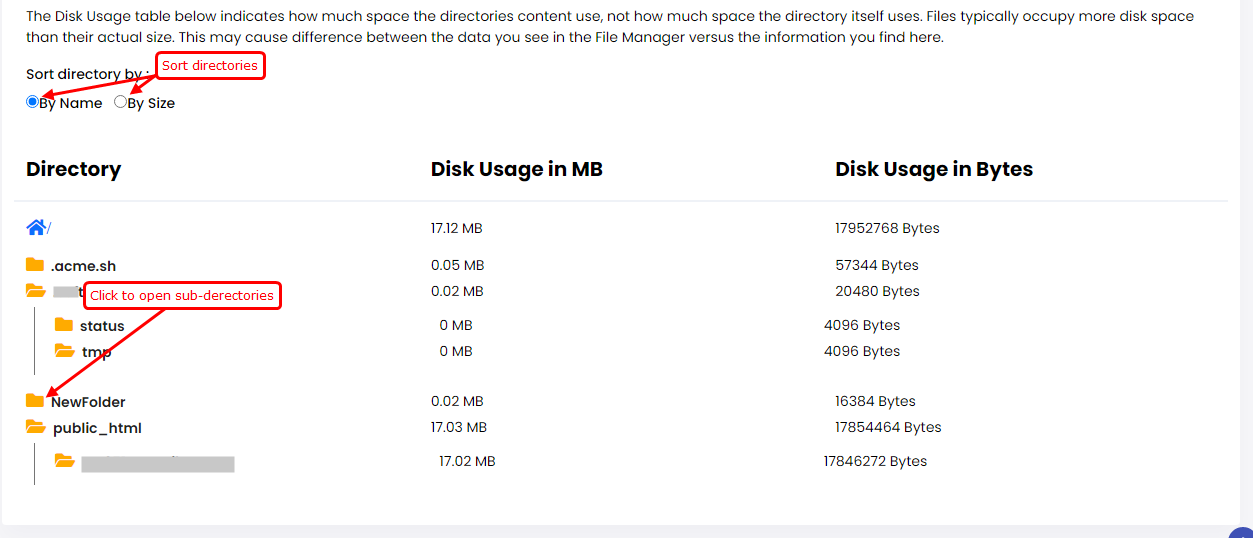Screen dimensions: 1253x538
Task: Select the By Name sort radio button
Action: click(x=33, y=102)
